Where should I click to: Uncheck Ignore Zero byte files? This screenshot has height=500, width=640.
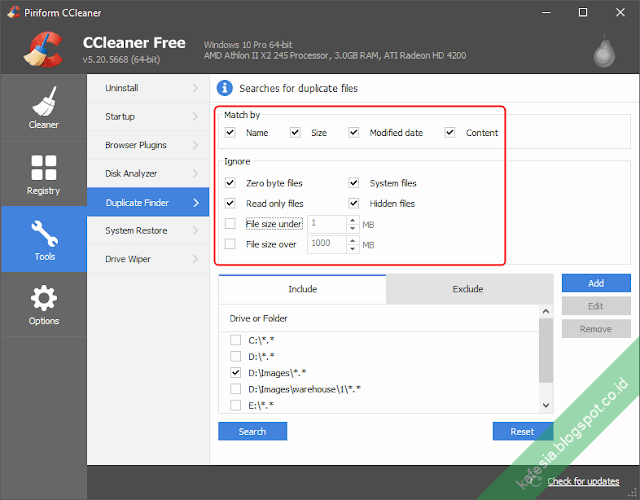tap(230, 182)
